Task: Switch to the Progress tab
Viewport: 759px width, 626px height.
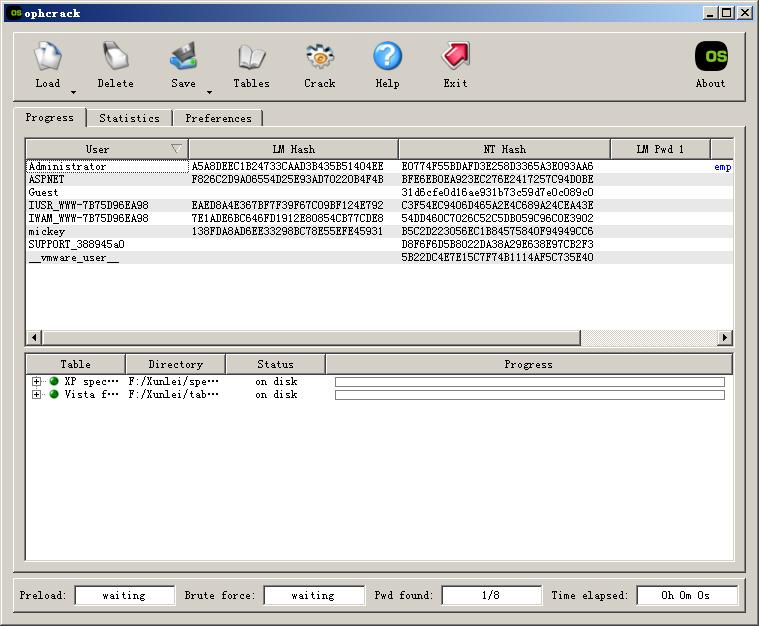Action: (x=49, y=118)
